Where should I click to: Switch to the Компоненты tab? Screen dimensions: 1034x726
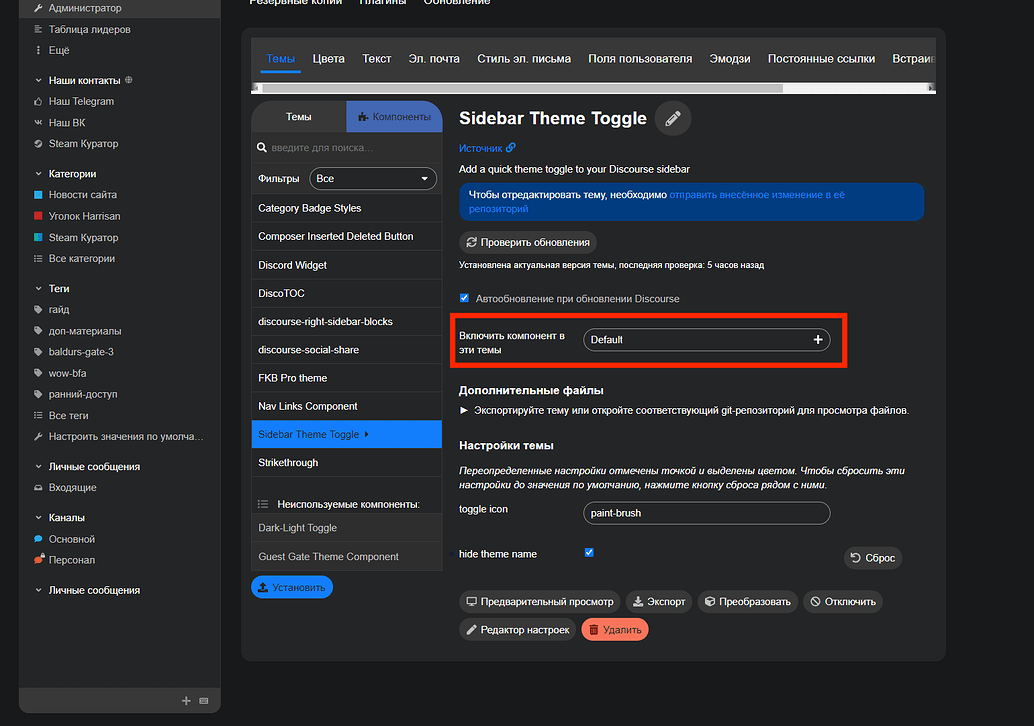coord(394,117)
